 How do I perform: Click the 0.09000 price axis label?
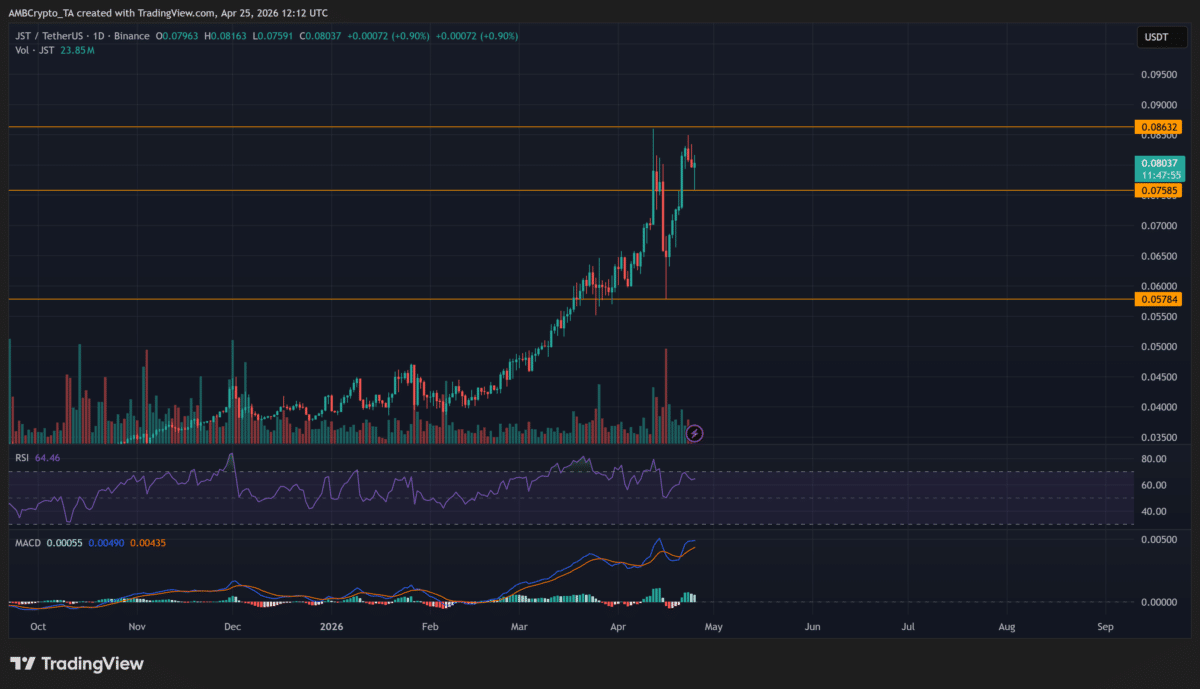click(1157, 104)
